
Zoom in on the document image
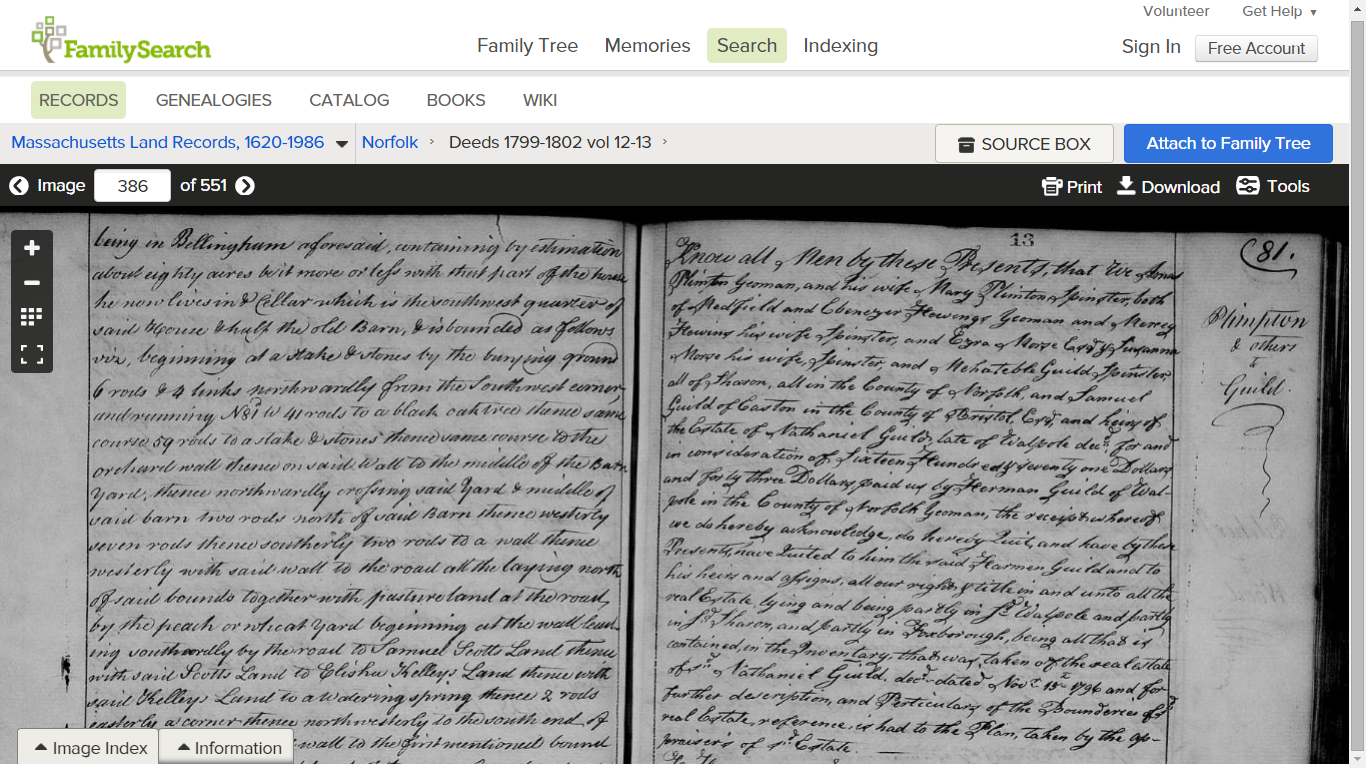(31, 247)
